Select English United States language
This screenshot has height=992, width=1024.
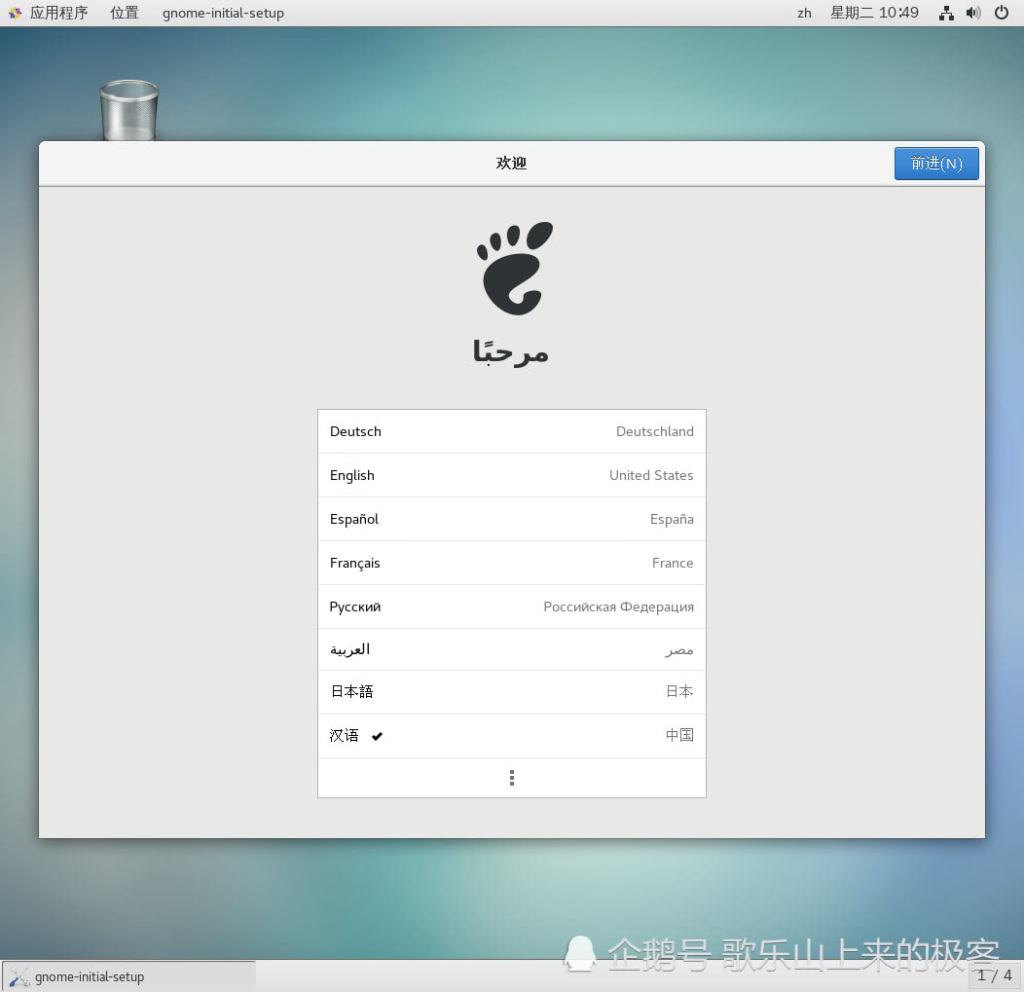511,475
